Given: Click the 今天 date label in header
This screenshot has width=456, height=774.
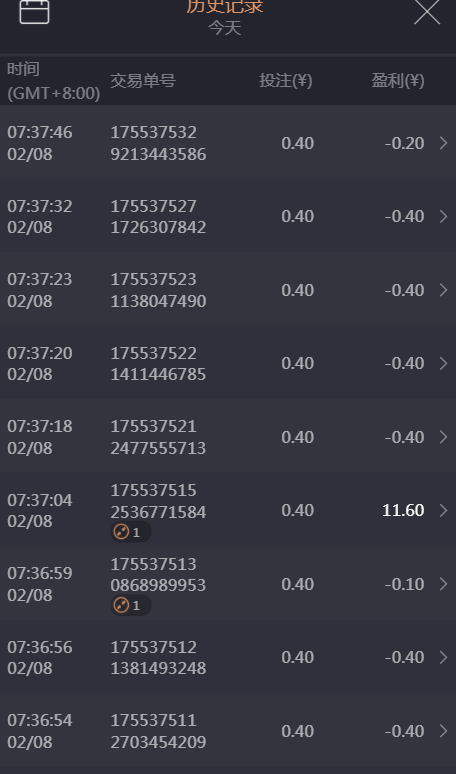Looking at the screenshot, I should click(225, 28).
